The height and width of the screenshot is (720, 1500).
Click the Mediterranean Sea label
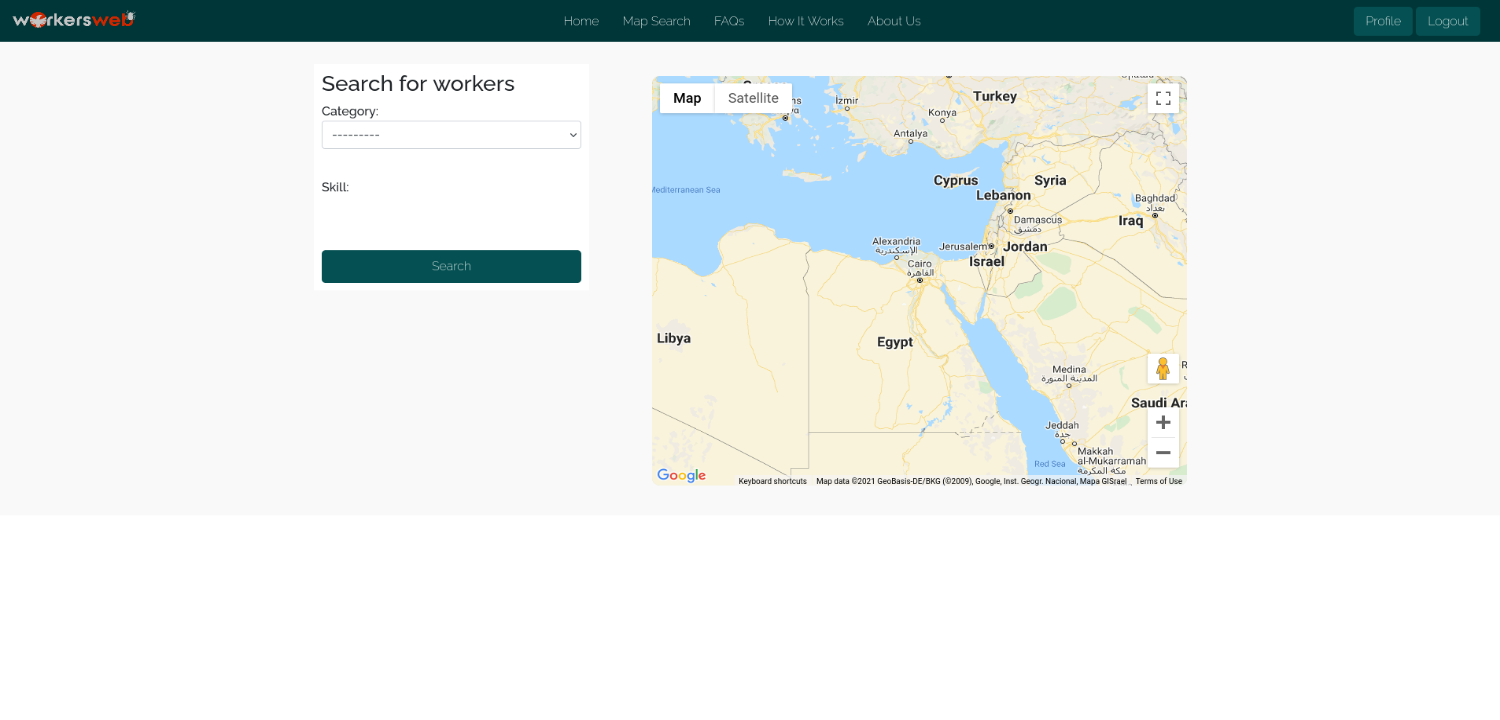[x=686, y=189]
